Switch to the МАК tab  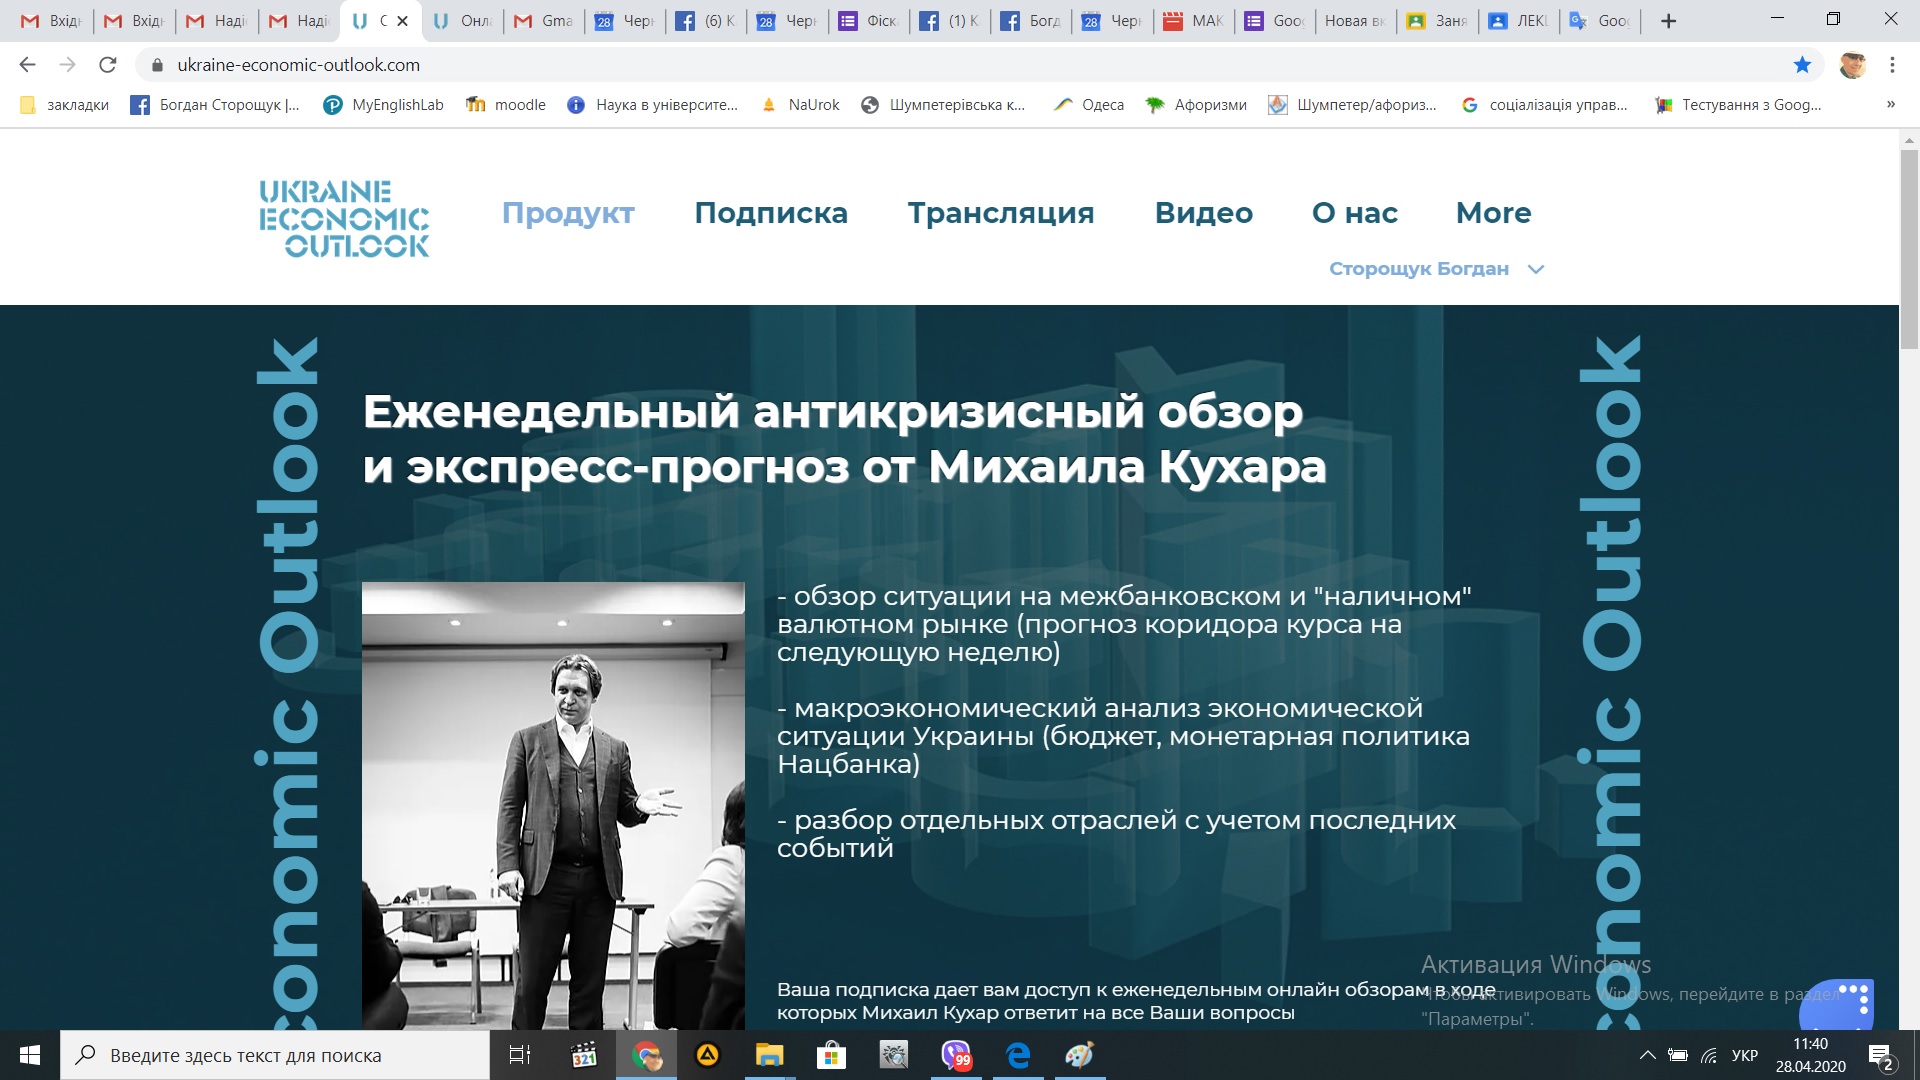click(1194, 21)
